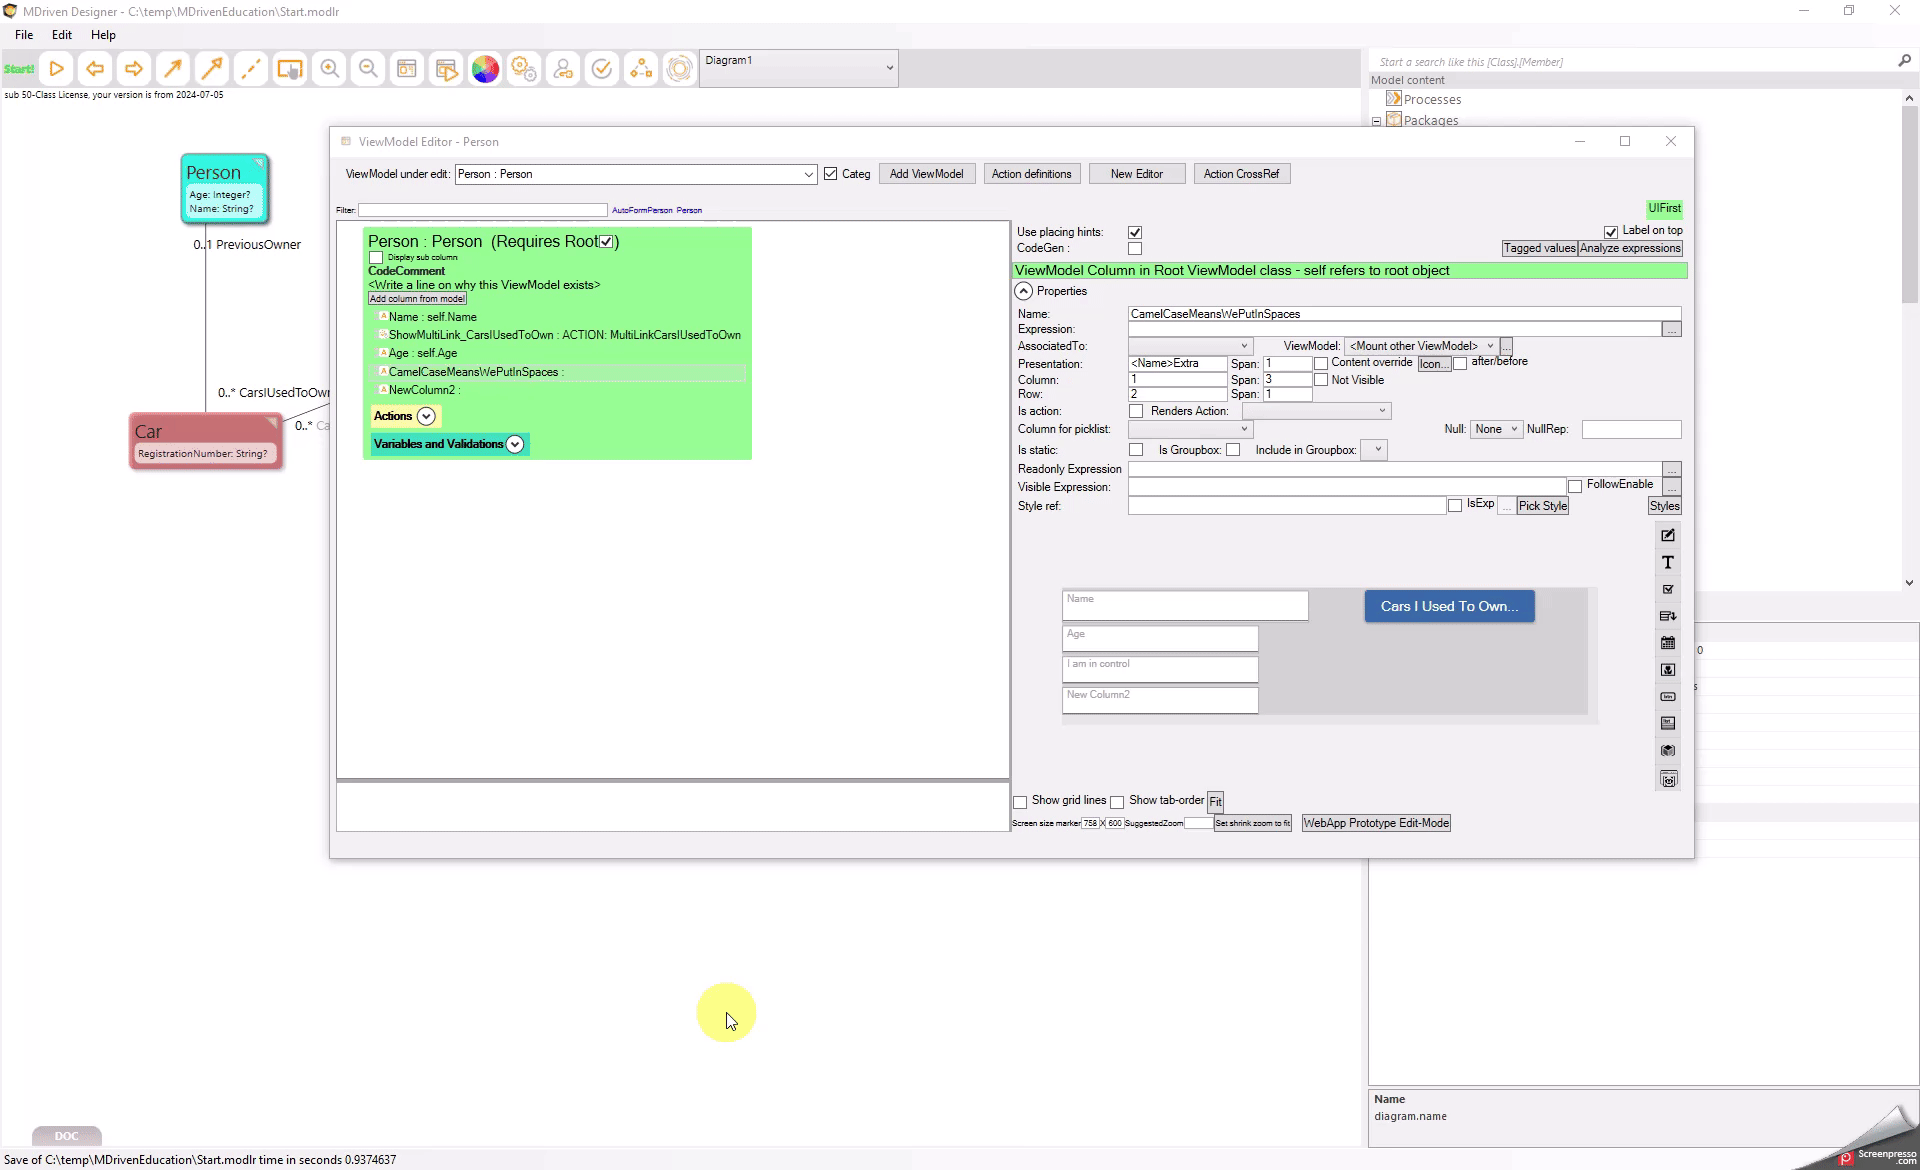
Task: Open the color wheel tool
Action: (x=485, y=69)
